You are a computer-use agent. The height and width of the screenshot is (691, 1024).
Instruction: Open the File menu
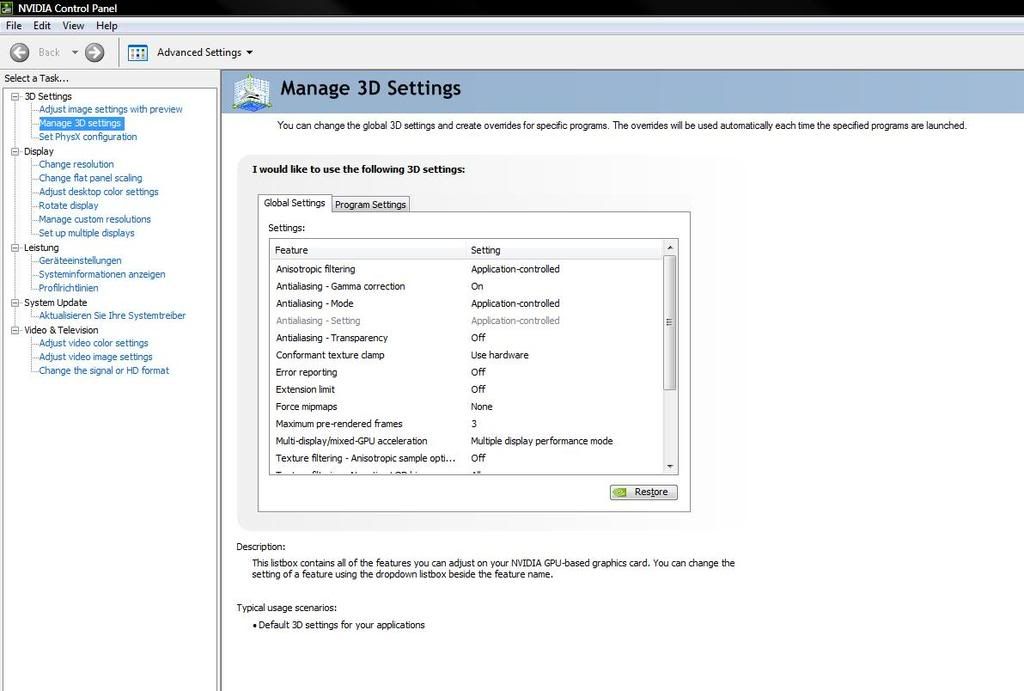(14, 25)
